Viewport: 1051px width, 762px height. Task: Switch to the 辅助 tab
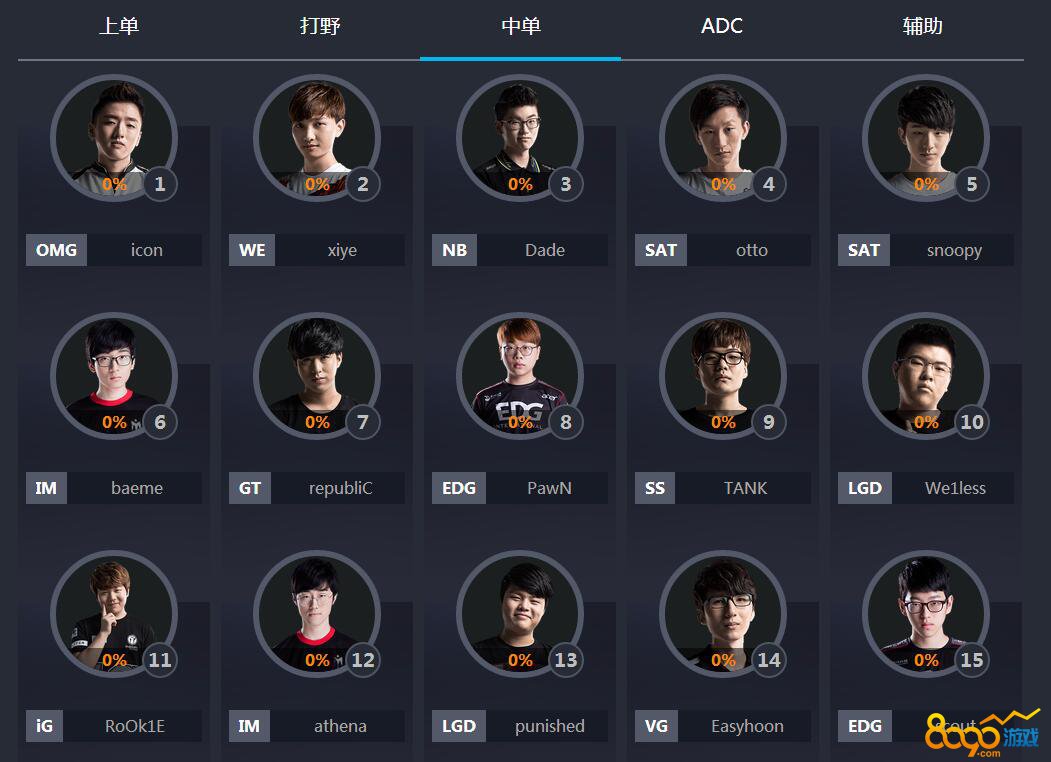click(923, 26)
